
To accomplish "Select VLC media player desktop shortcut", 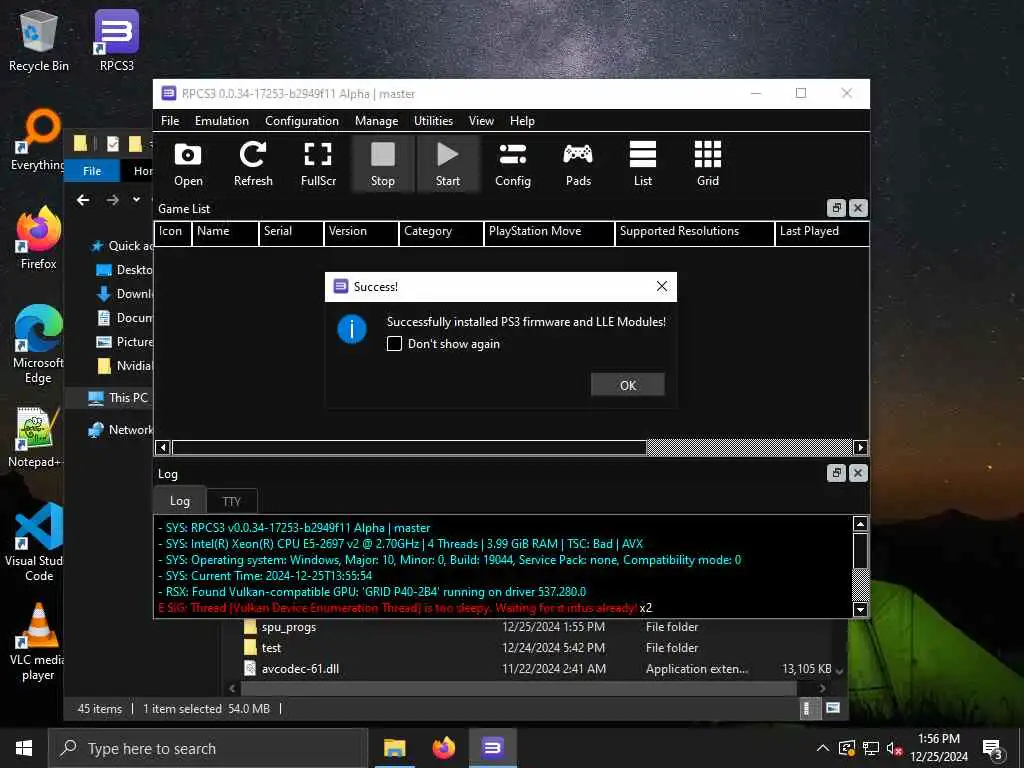I will pyautogui.click(x=38, y=643).
